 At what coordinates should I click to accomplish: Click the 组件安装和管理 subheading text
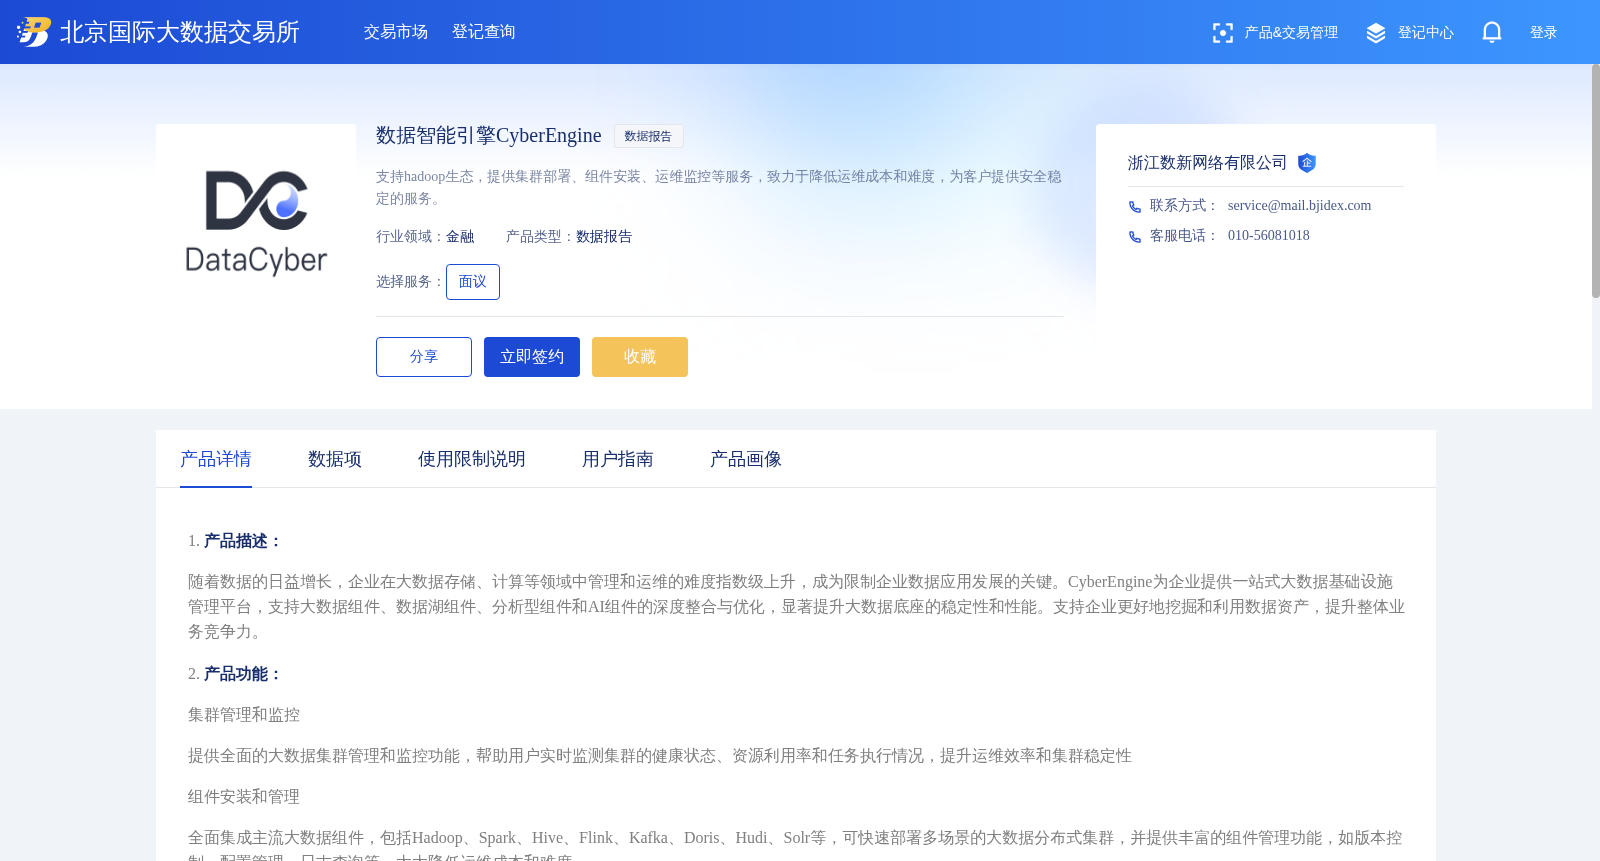point(244,797)
